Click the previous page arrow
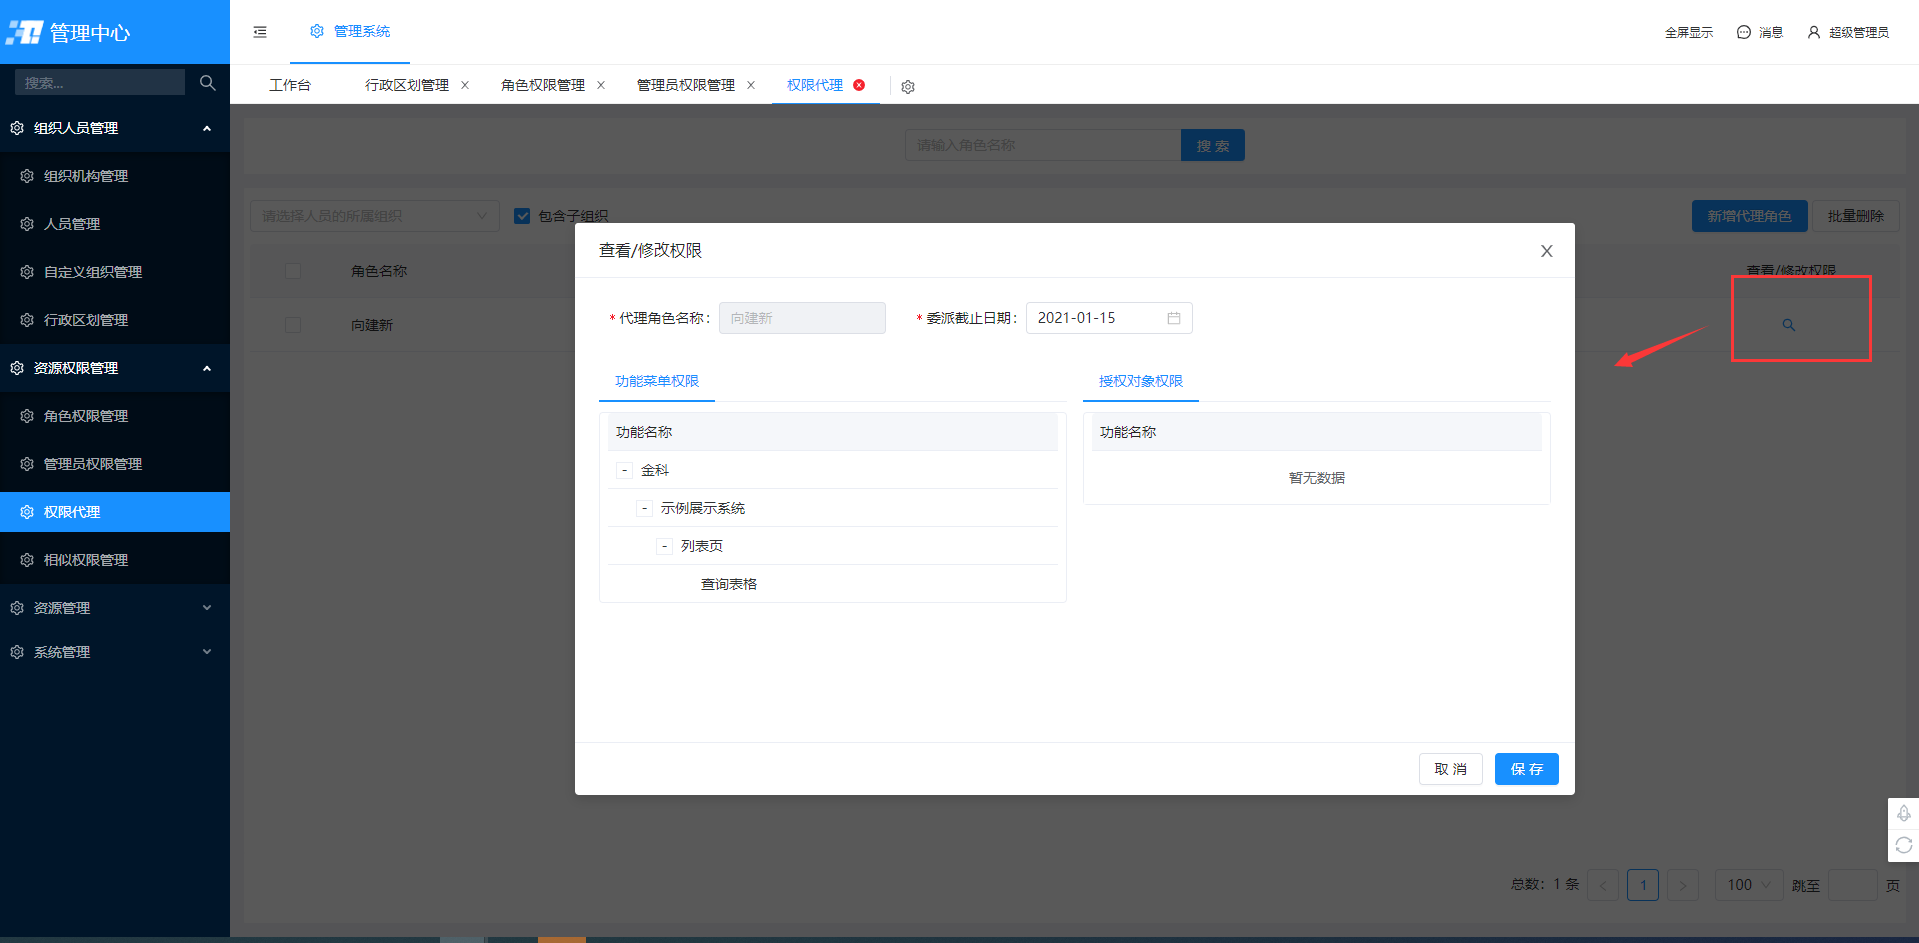The width and height of the screenshot is (1919, 943). click(1603, 885)
